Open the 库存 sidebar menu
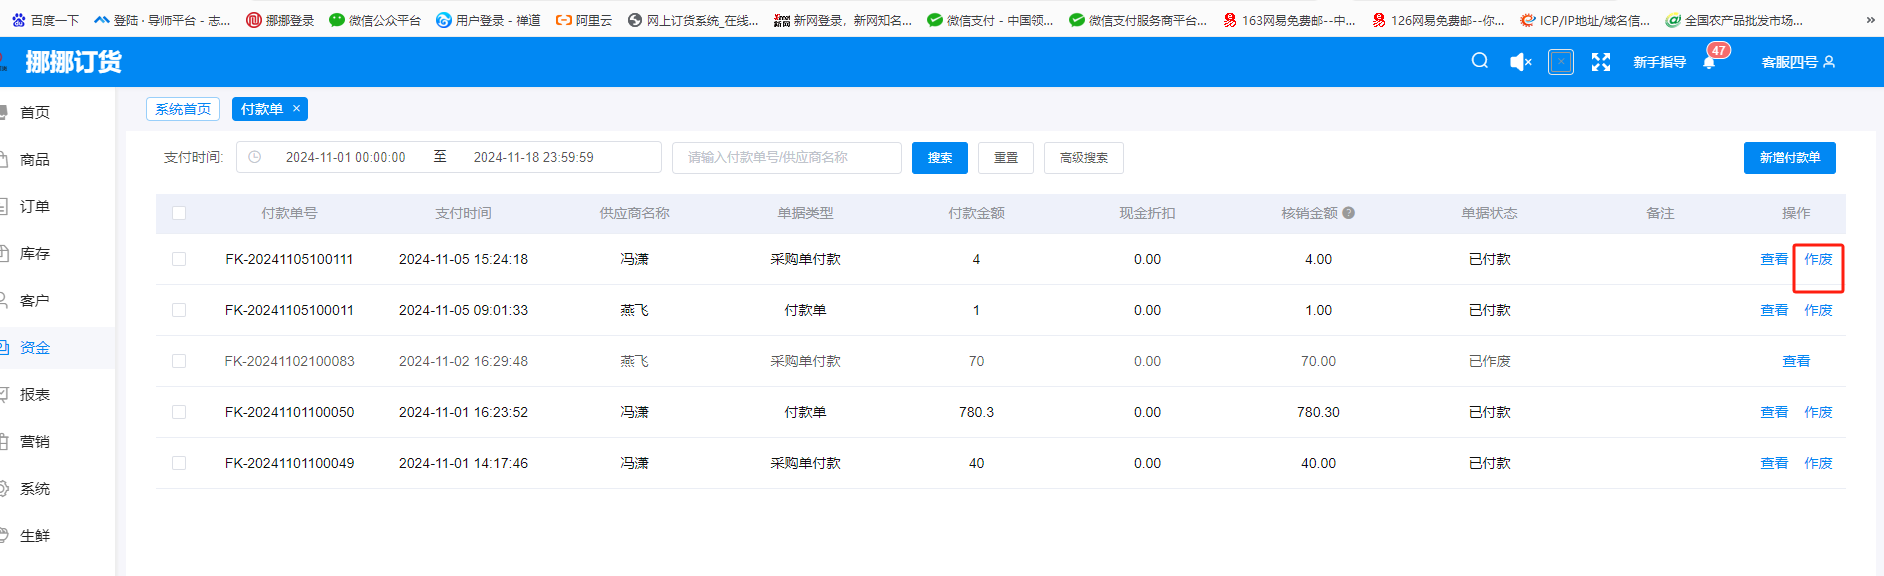The image size is (1884, 576). point(35,254)
